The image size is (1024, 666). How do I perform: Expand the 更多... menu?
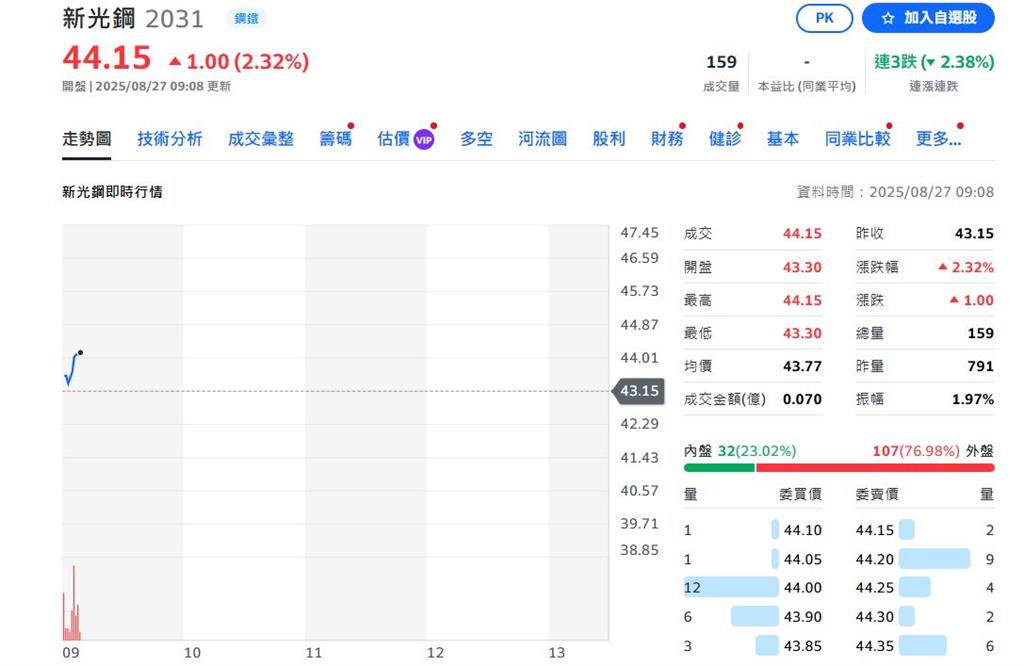pos(938,139)
